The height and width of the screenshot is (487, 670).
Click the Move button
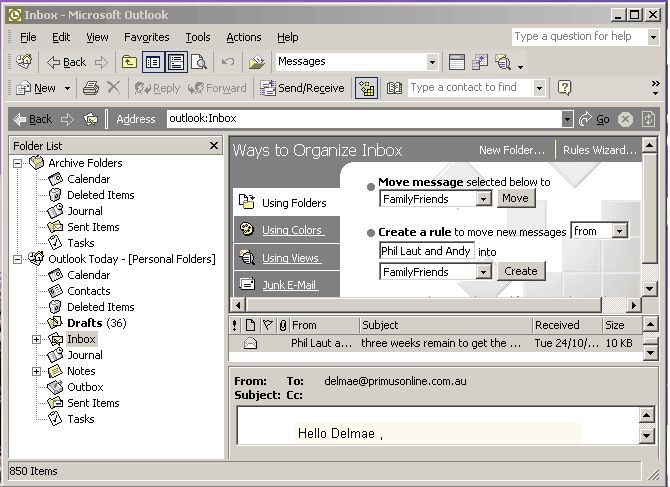[516, 199]
